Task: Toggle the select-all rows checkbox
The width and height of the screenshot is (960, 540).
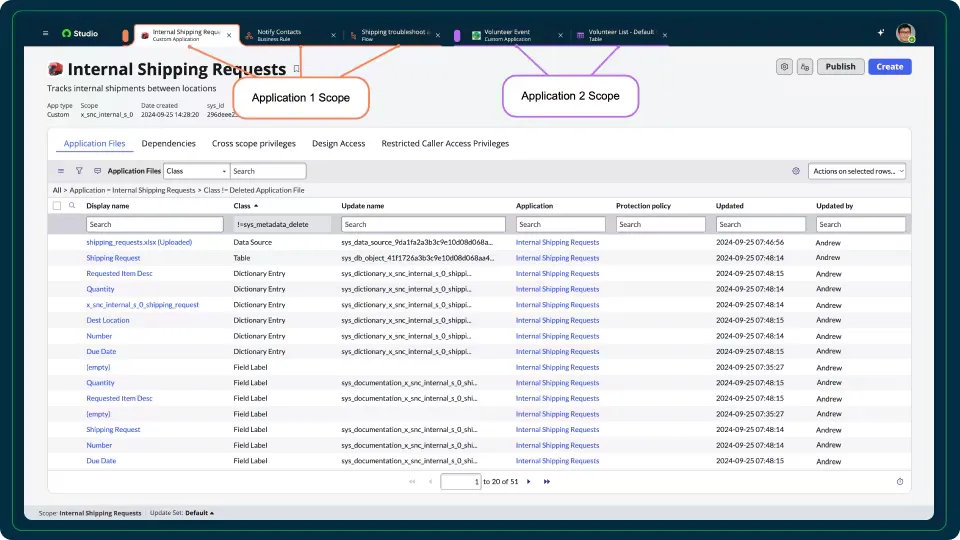Action: 57,206
